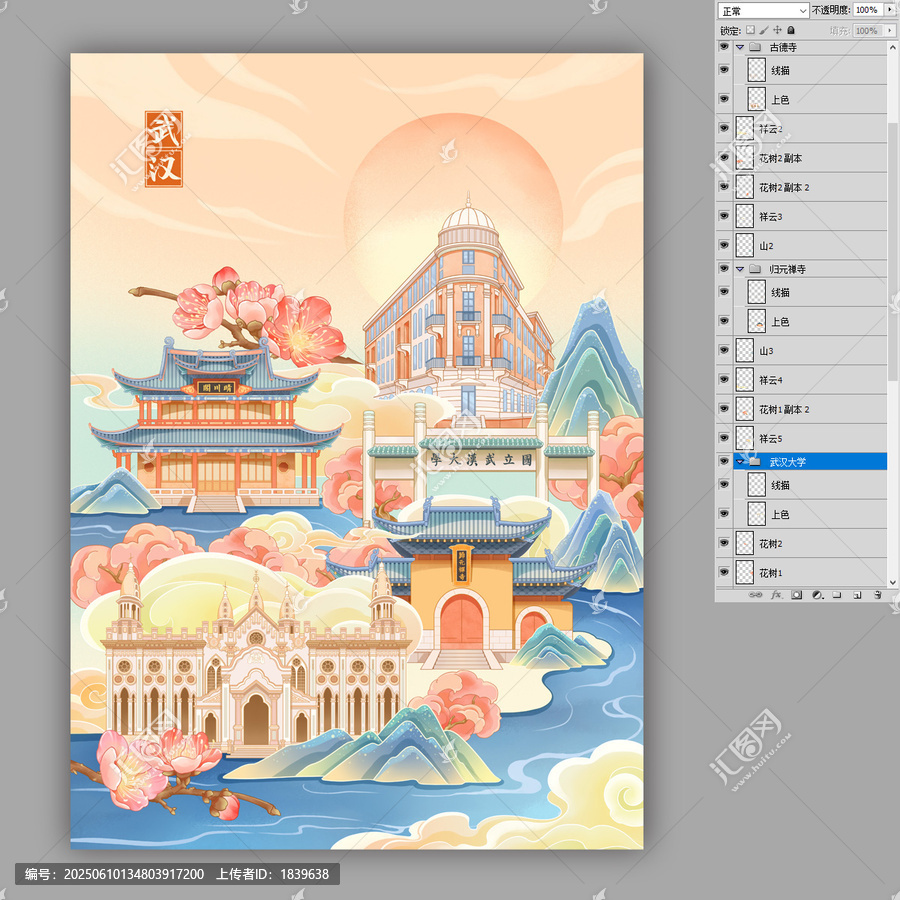Viewport: 900px width, 900px height.
Task: Hide the 祥云3 layer
Action: click(x=724, y=216)
